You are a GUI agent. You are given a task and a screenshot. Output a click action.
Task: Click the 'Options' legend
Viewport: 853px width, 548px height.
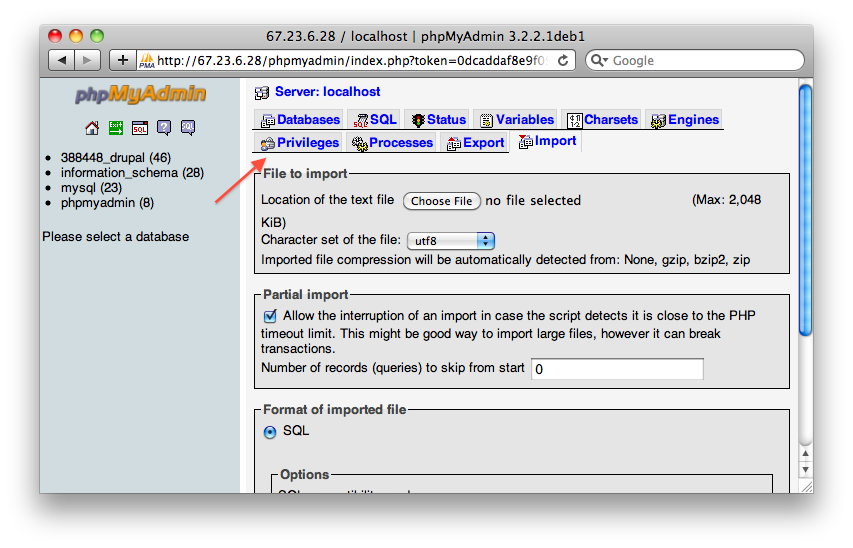(x=305, y=474)
